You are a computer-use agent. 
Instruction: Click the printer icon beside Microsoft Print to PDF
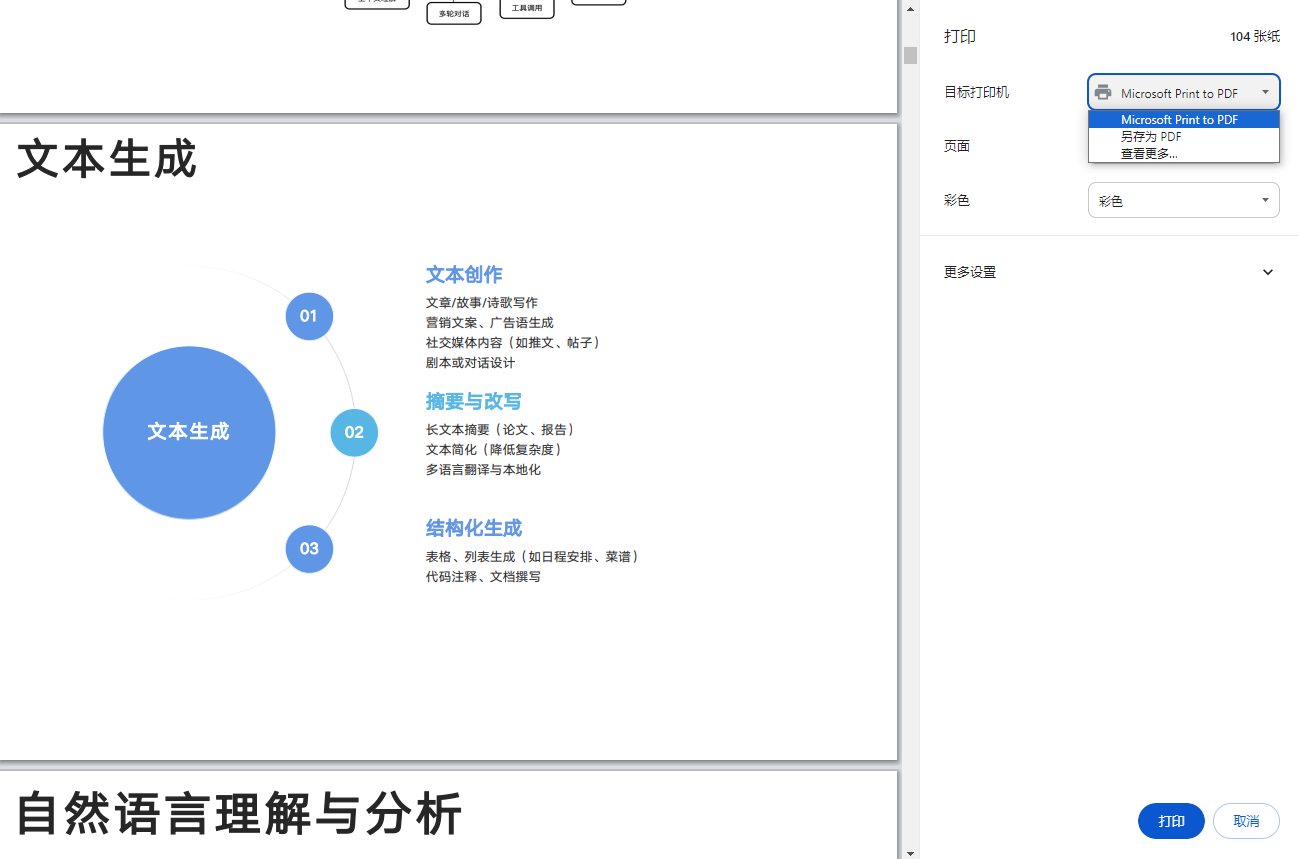pos(1103,92)
